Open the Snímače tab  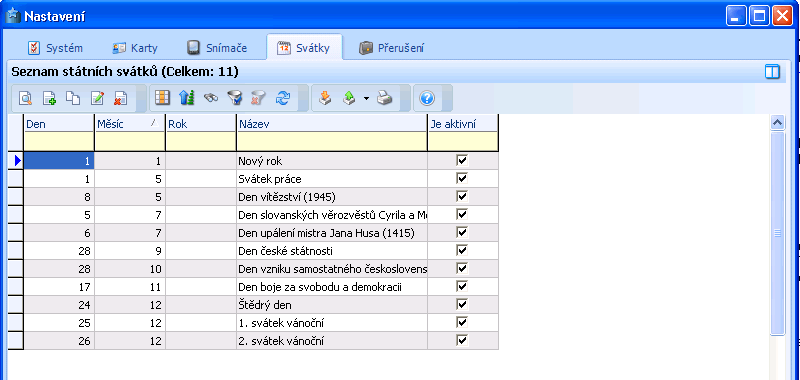pyautogui.click(x=217, y=48)
